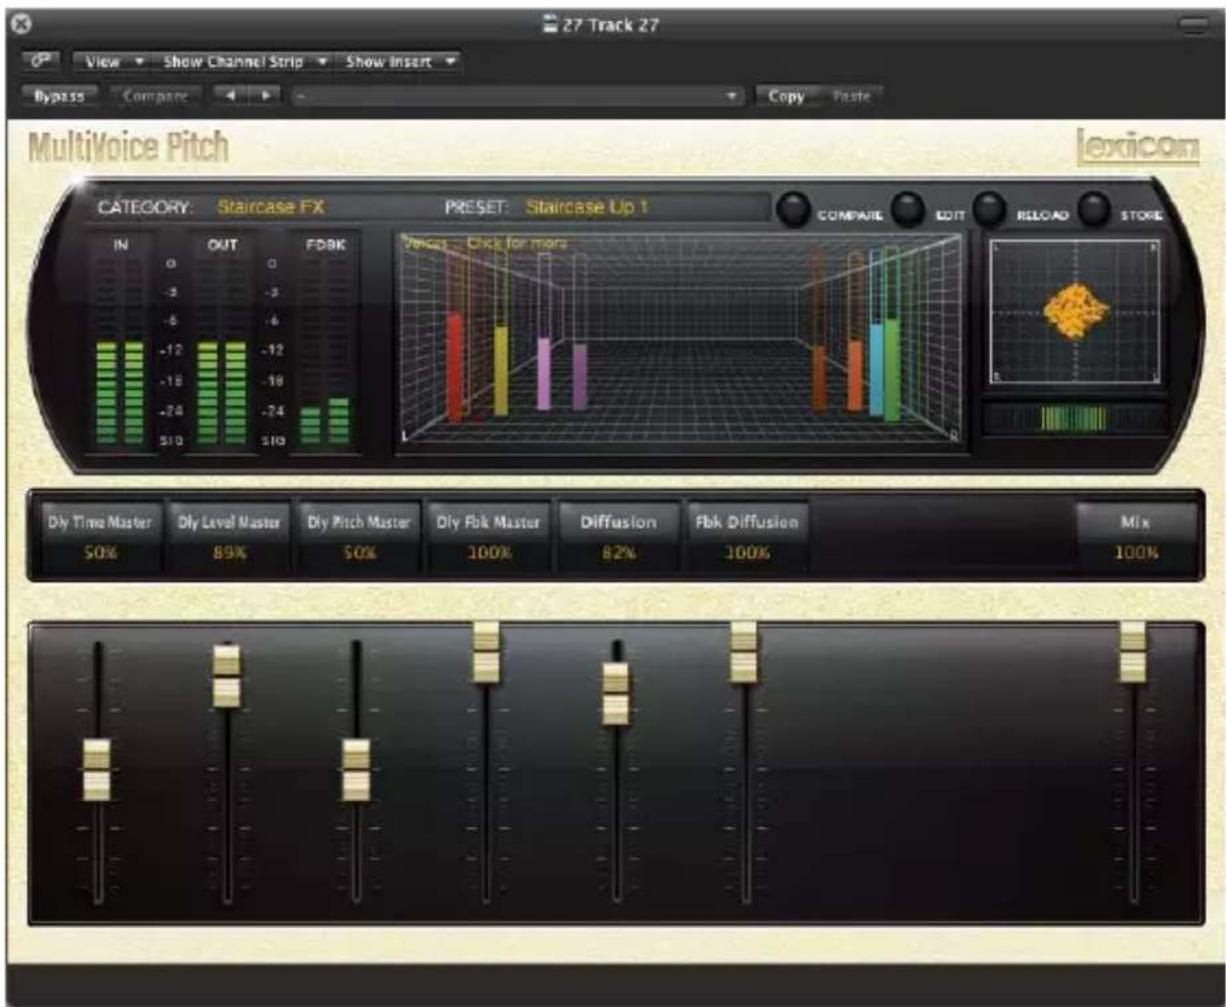Click the Dly Pitch Master fader handle

coord(356,770)
